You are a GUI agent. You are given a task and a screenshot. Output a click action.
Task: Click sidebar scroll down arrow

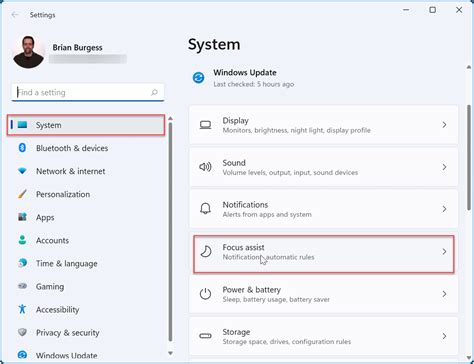170,353
